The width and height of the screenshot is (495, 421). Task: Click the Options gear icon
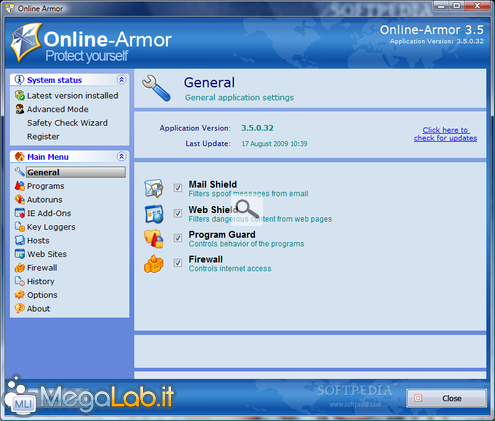(20, 295)
